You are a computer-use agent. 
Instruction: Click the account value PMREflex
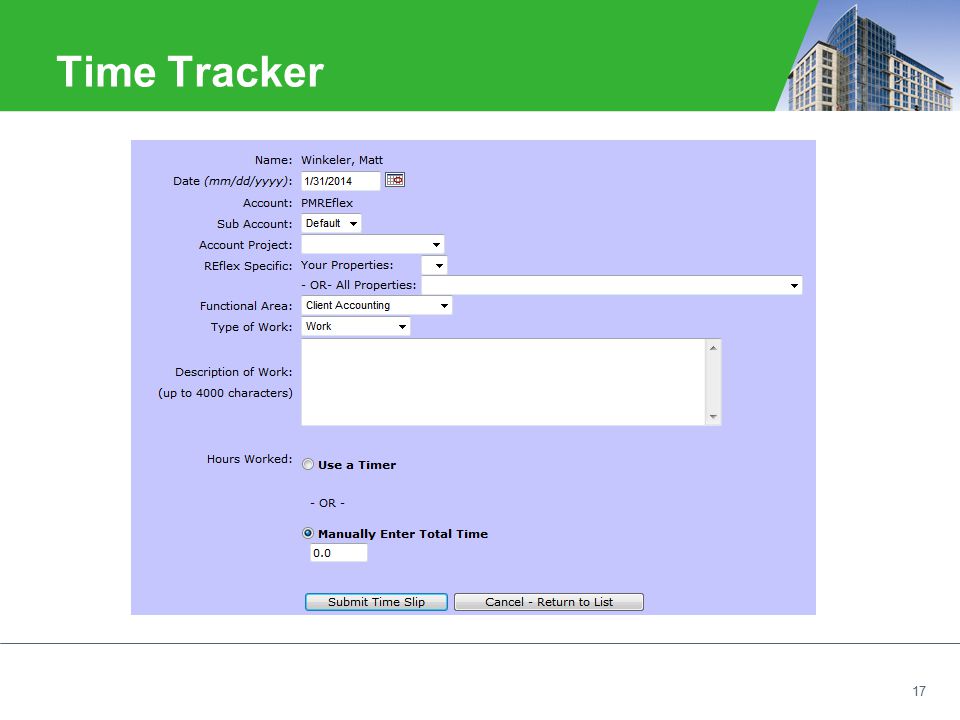click(x=327, y=203)
